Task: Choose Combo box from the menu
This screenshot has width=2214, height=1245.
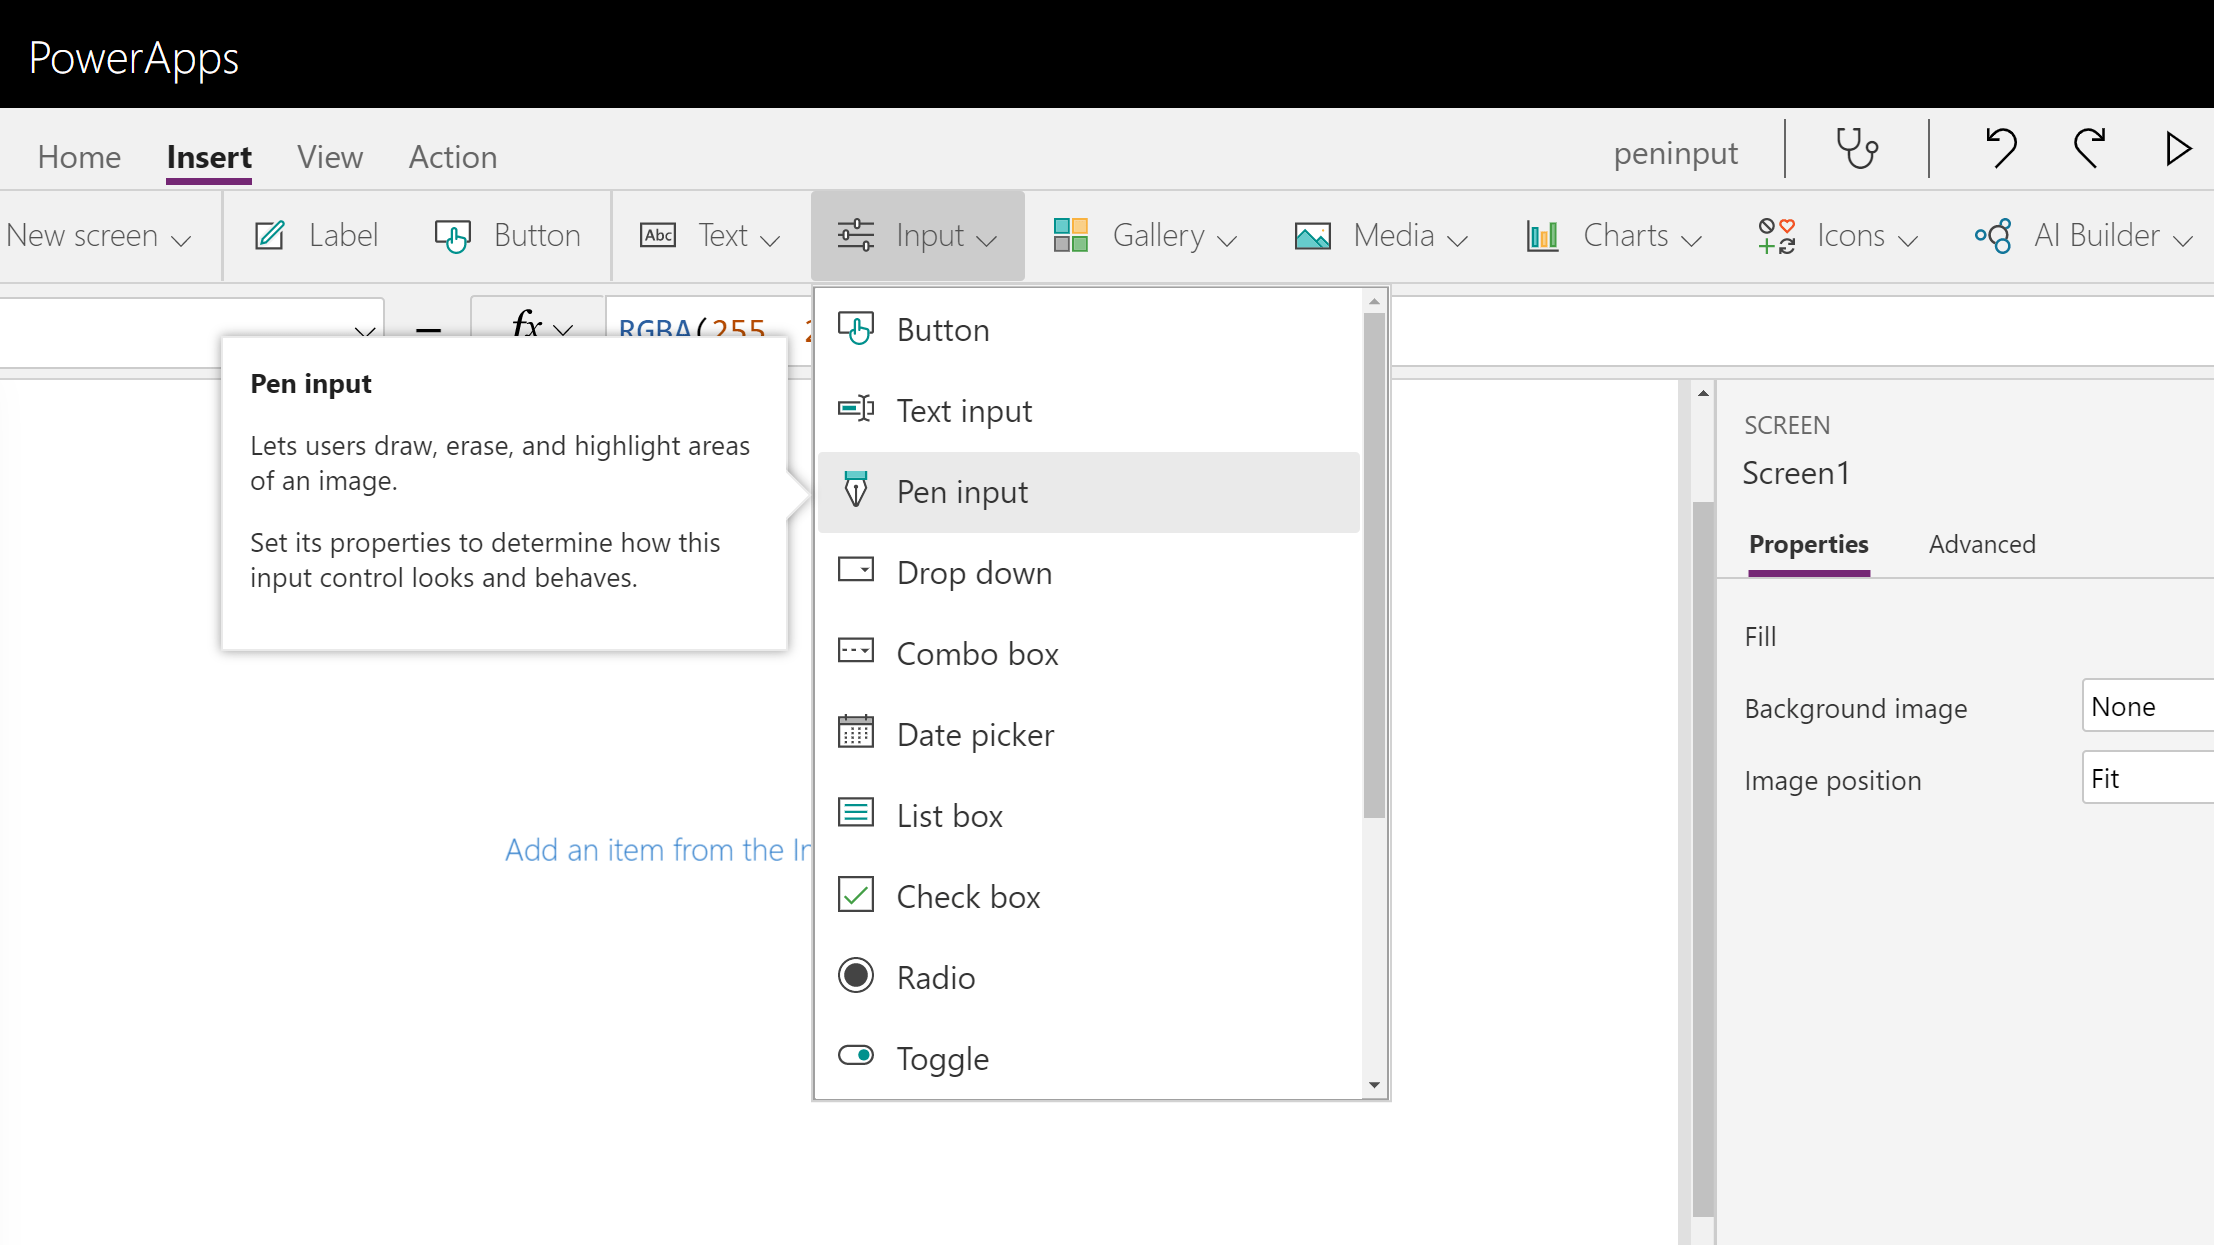Action: (x=1088, y=654)
